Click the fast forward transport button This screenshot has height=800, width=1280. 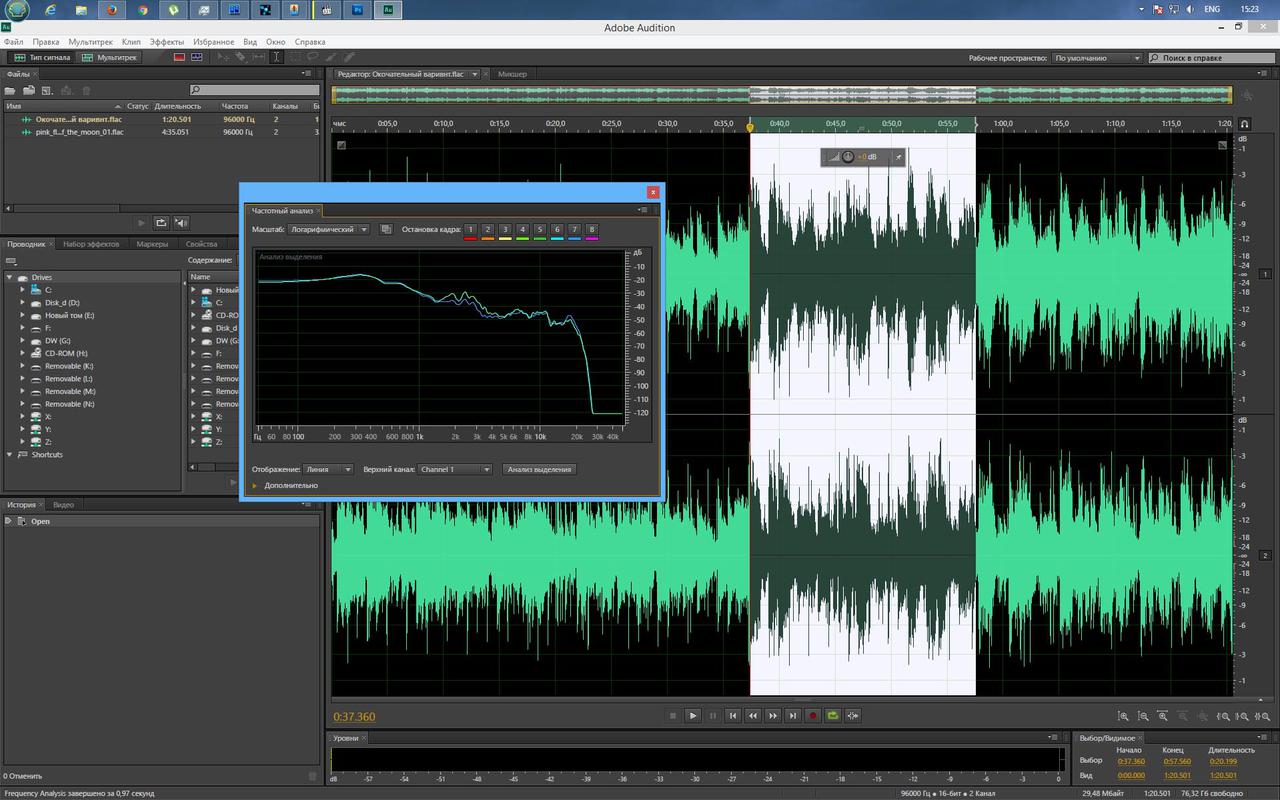coord(773,716)
